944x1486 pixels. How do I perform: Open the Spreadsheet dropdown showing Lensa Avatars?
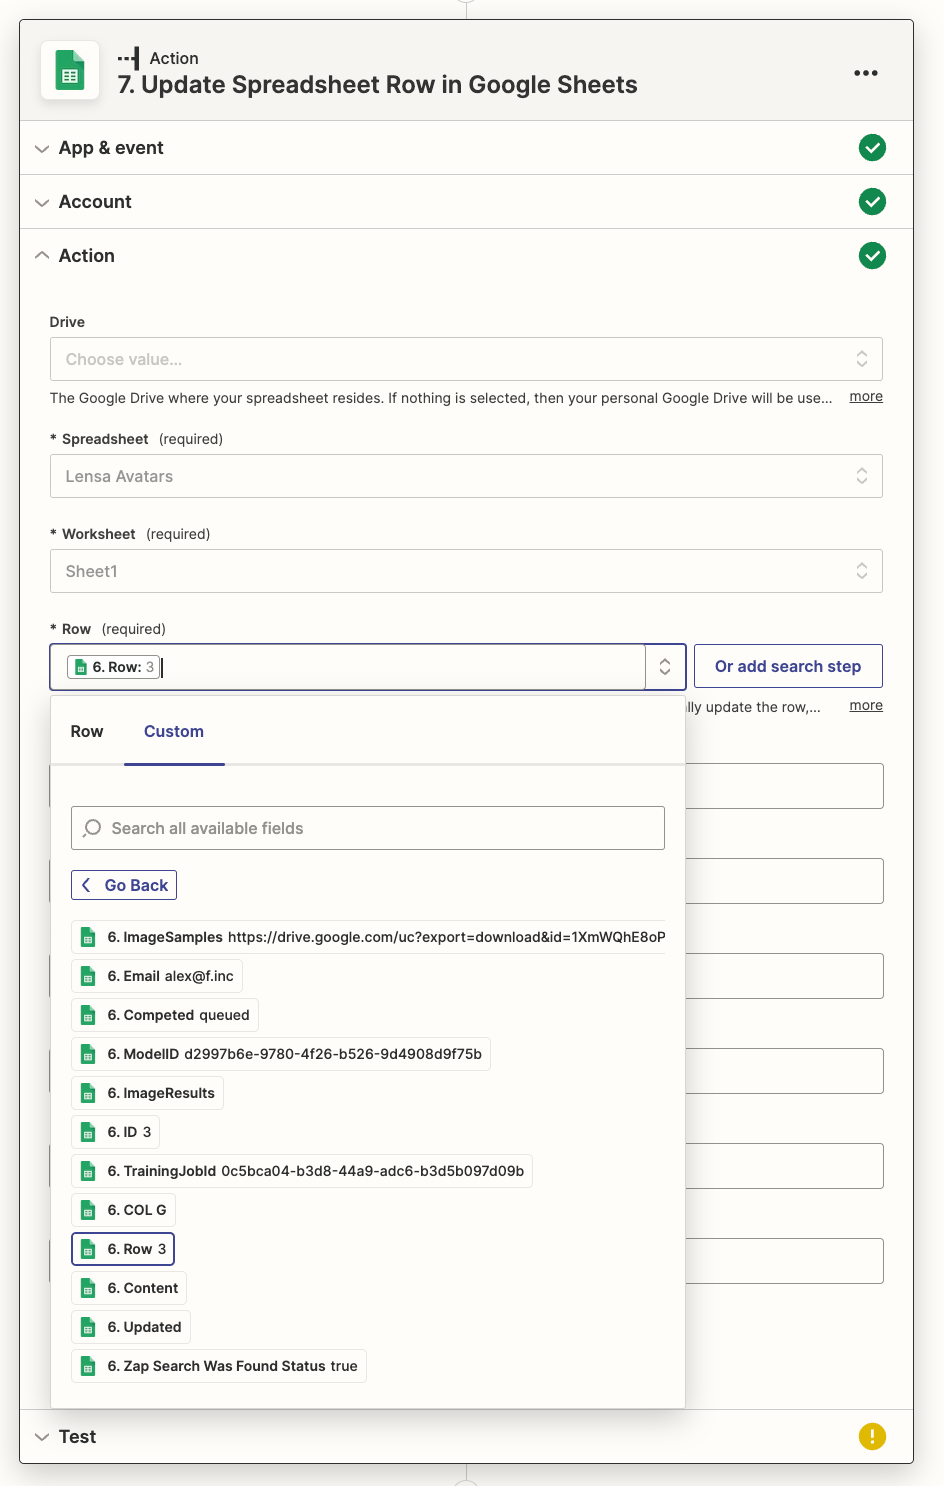pyautogui.click(x=466, y=476)
